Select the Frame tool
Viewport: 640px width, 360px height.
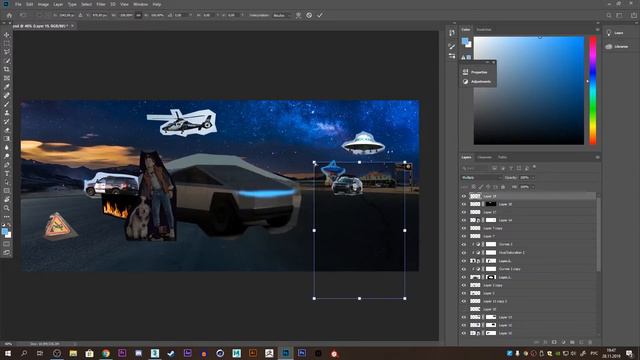coord(7,78)
